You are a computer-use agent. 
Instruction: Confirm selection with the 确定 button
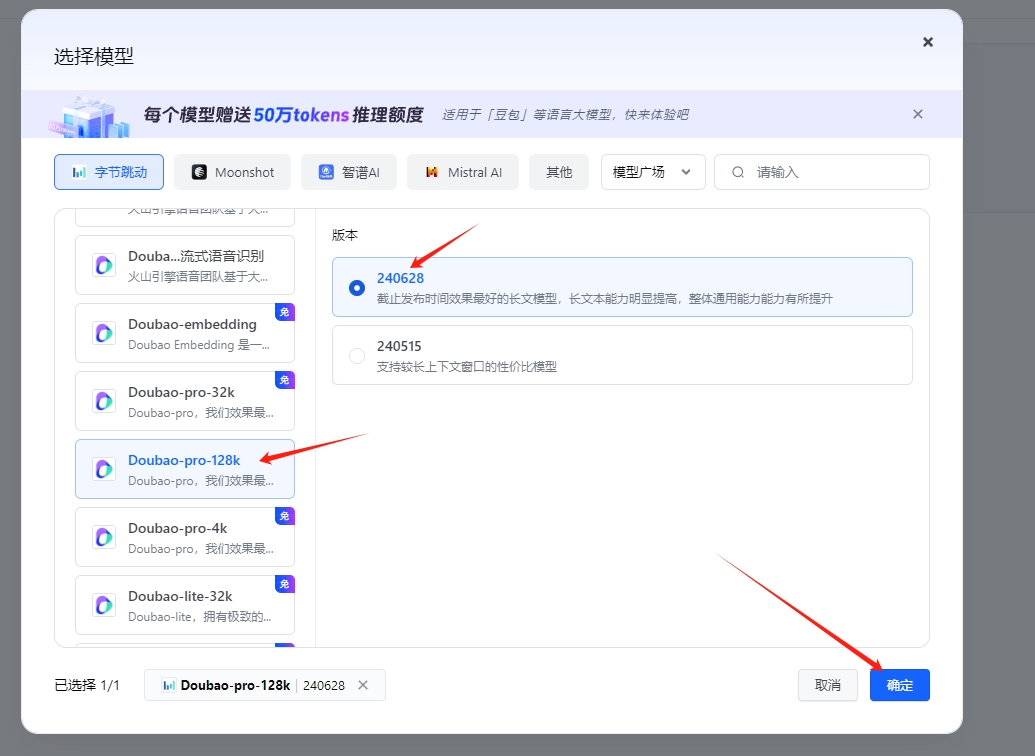(900, 685)
